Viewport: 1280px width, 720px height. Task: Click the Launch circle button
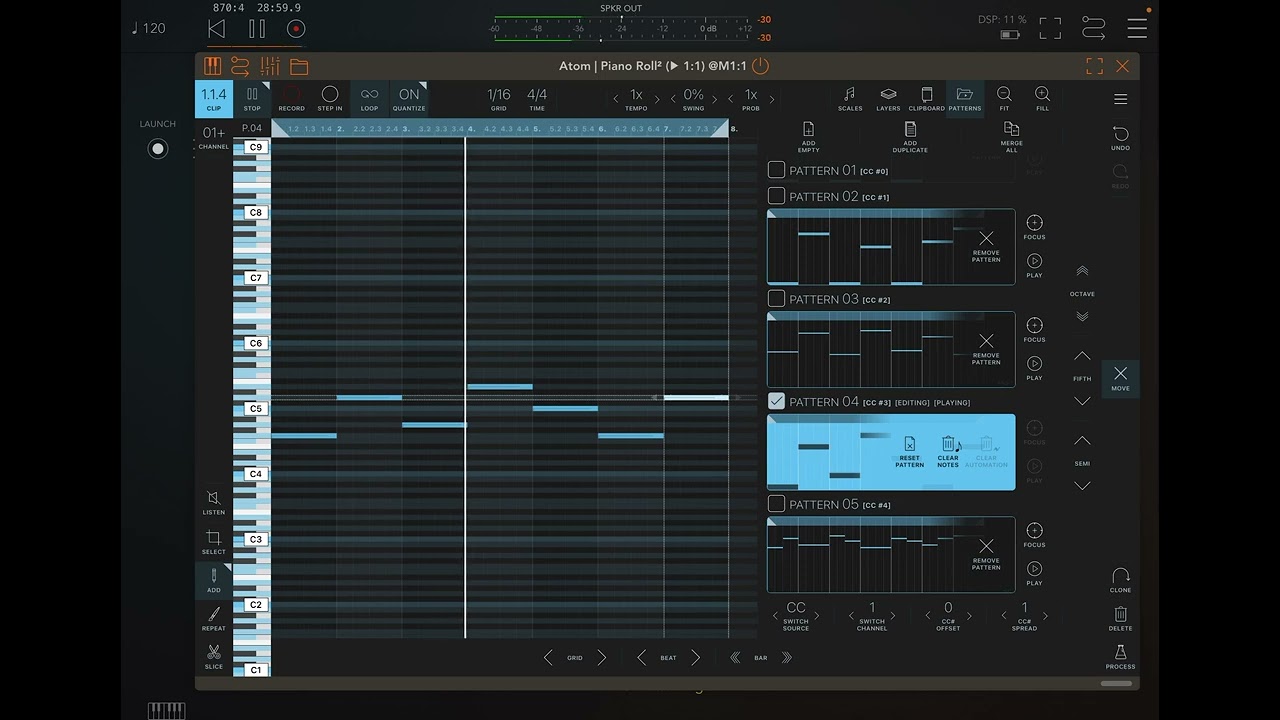pyautogui.click(x=158, y=149)
